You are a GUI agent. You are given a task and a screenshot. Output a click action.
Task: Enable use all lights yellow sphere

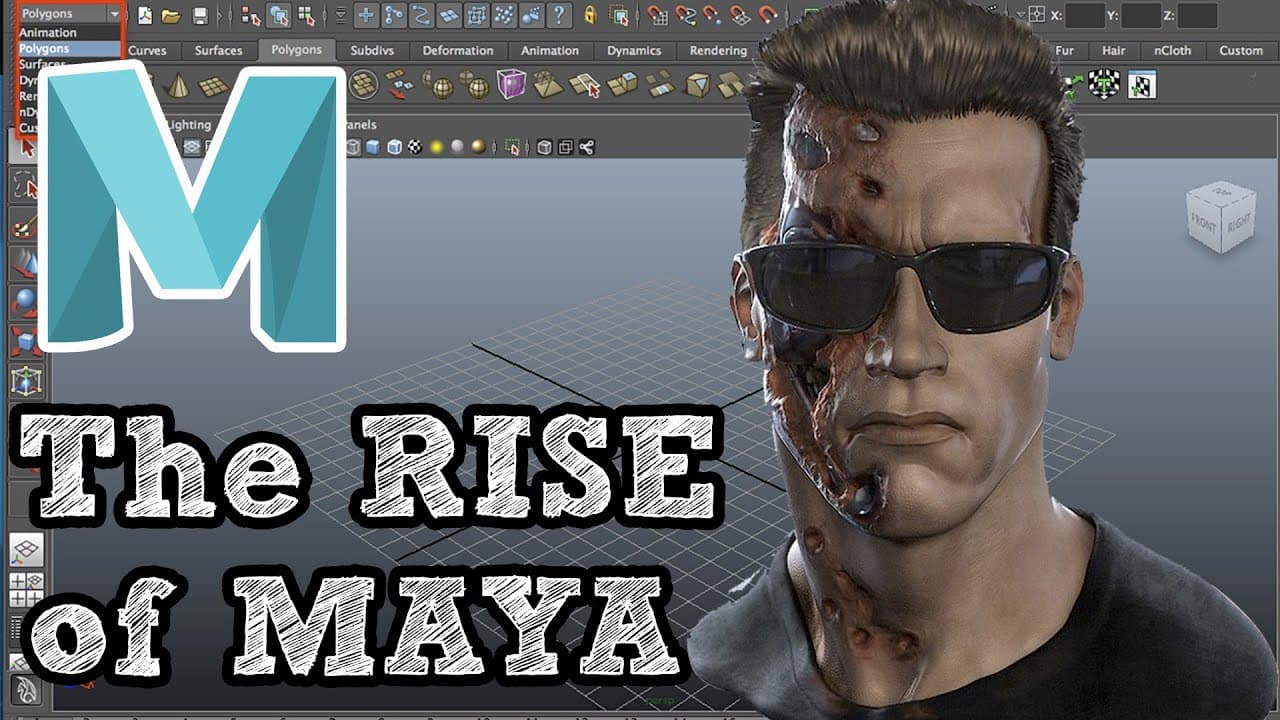point(437,148)
